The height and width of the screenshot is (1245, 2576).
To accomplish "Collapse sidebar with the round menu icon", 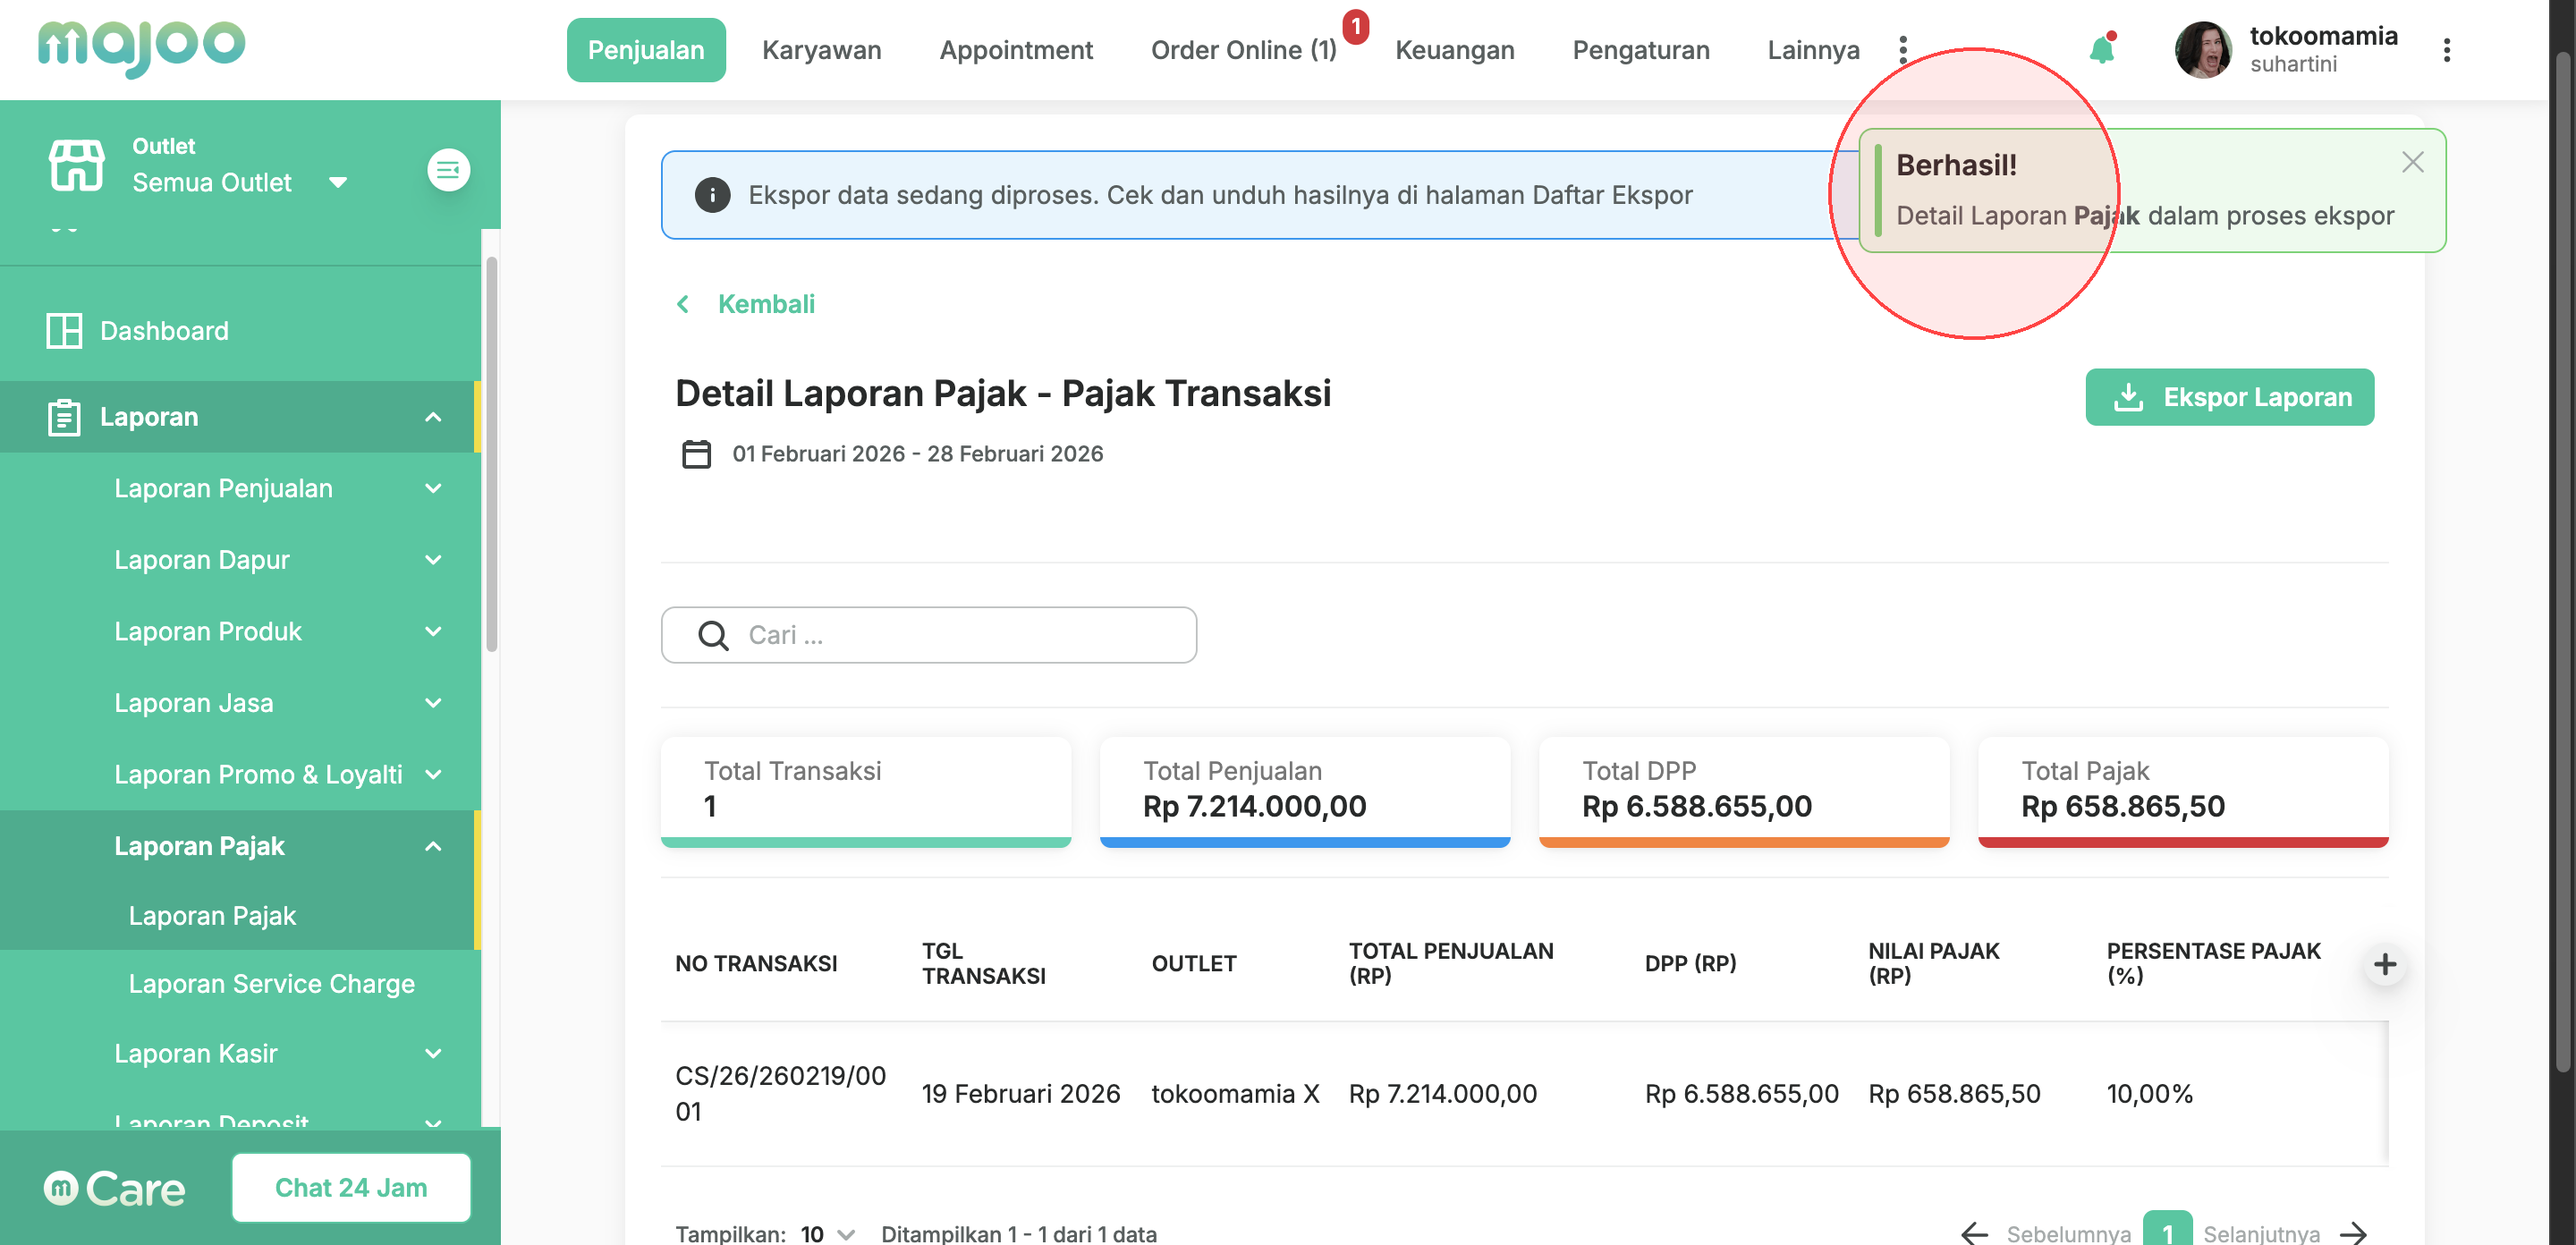I will click(448, 170).
